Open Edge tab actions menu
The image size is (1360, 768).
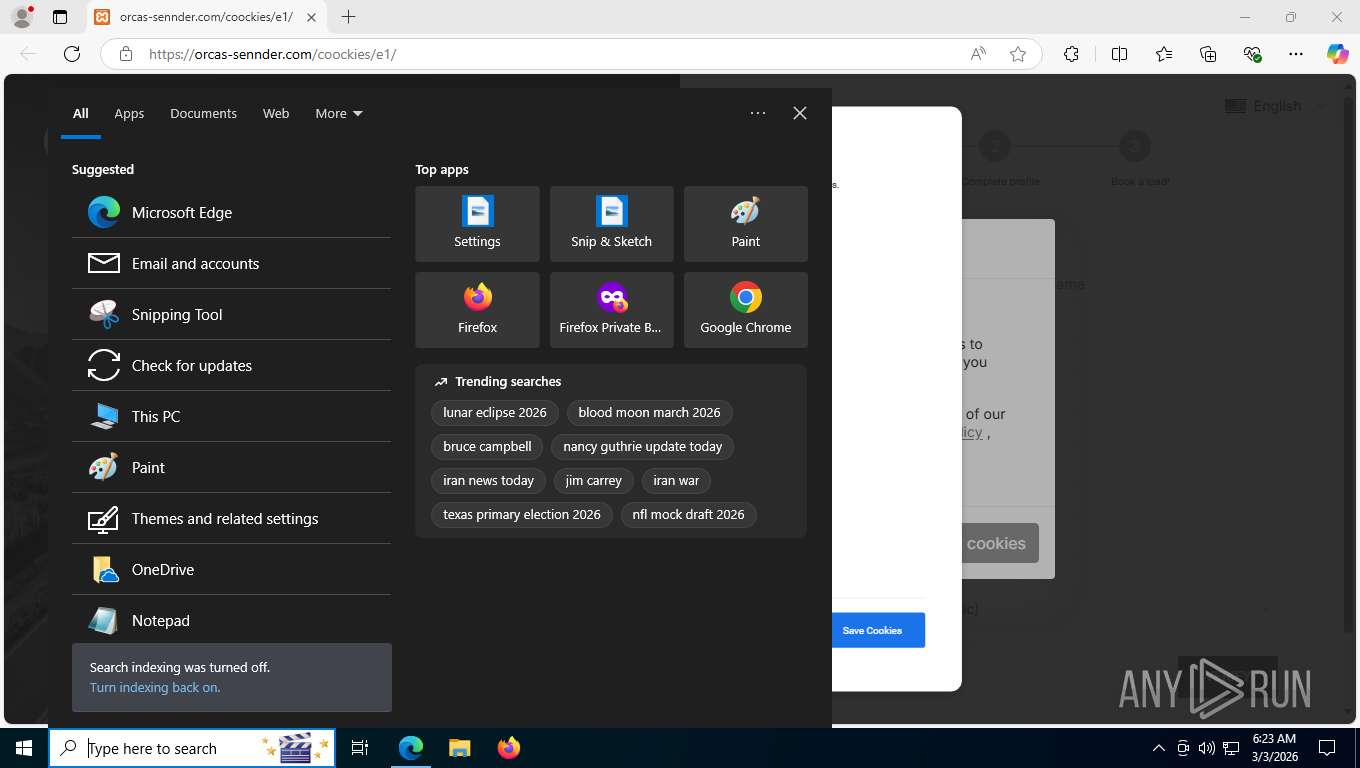[60, 17]
